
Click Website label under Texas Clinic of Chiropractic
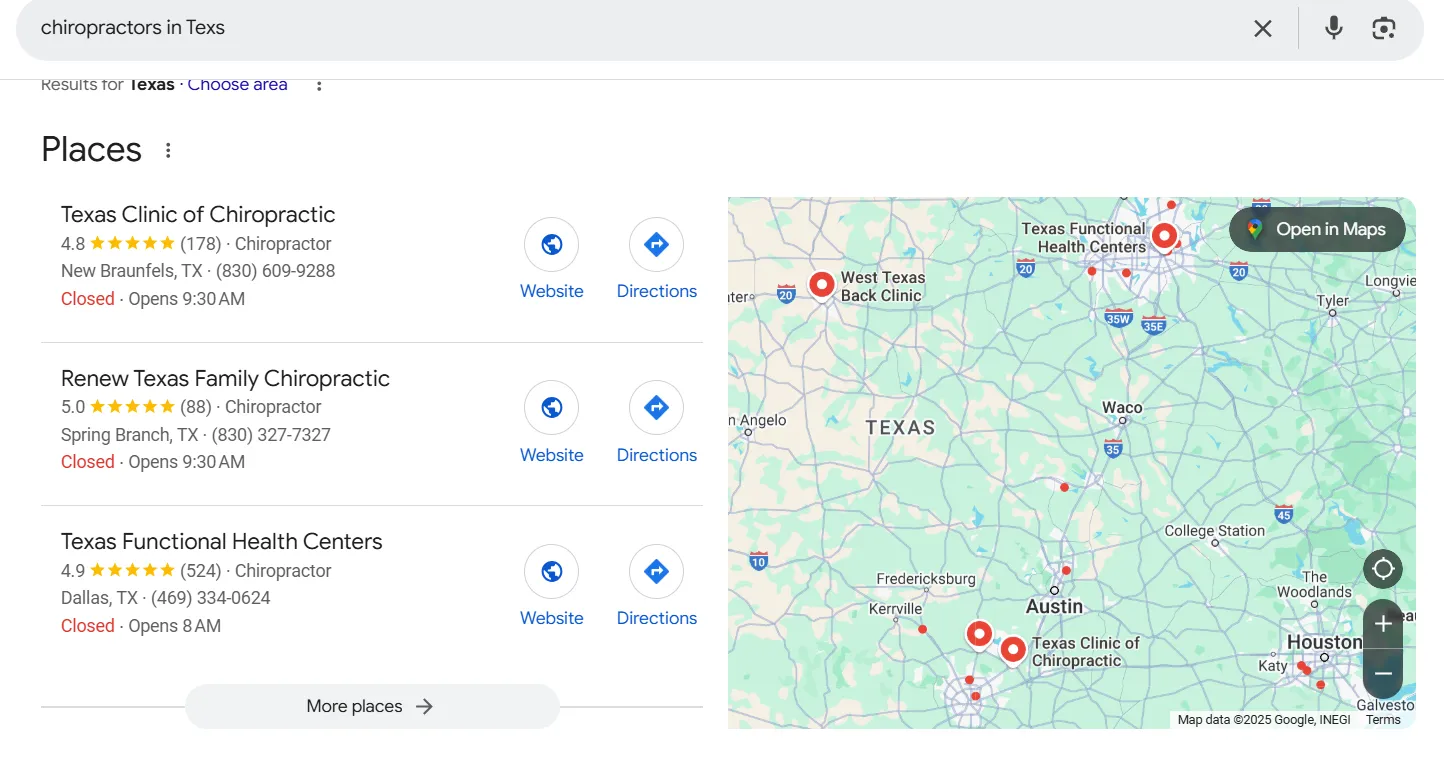(x=551, y=291)
